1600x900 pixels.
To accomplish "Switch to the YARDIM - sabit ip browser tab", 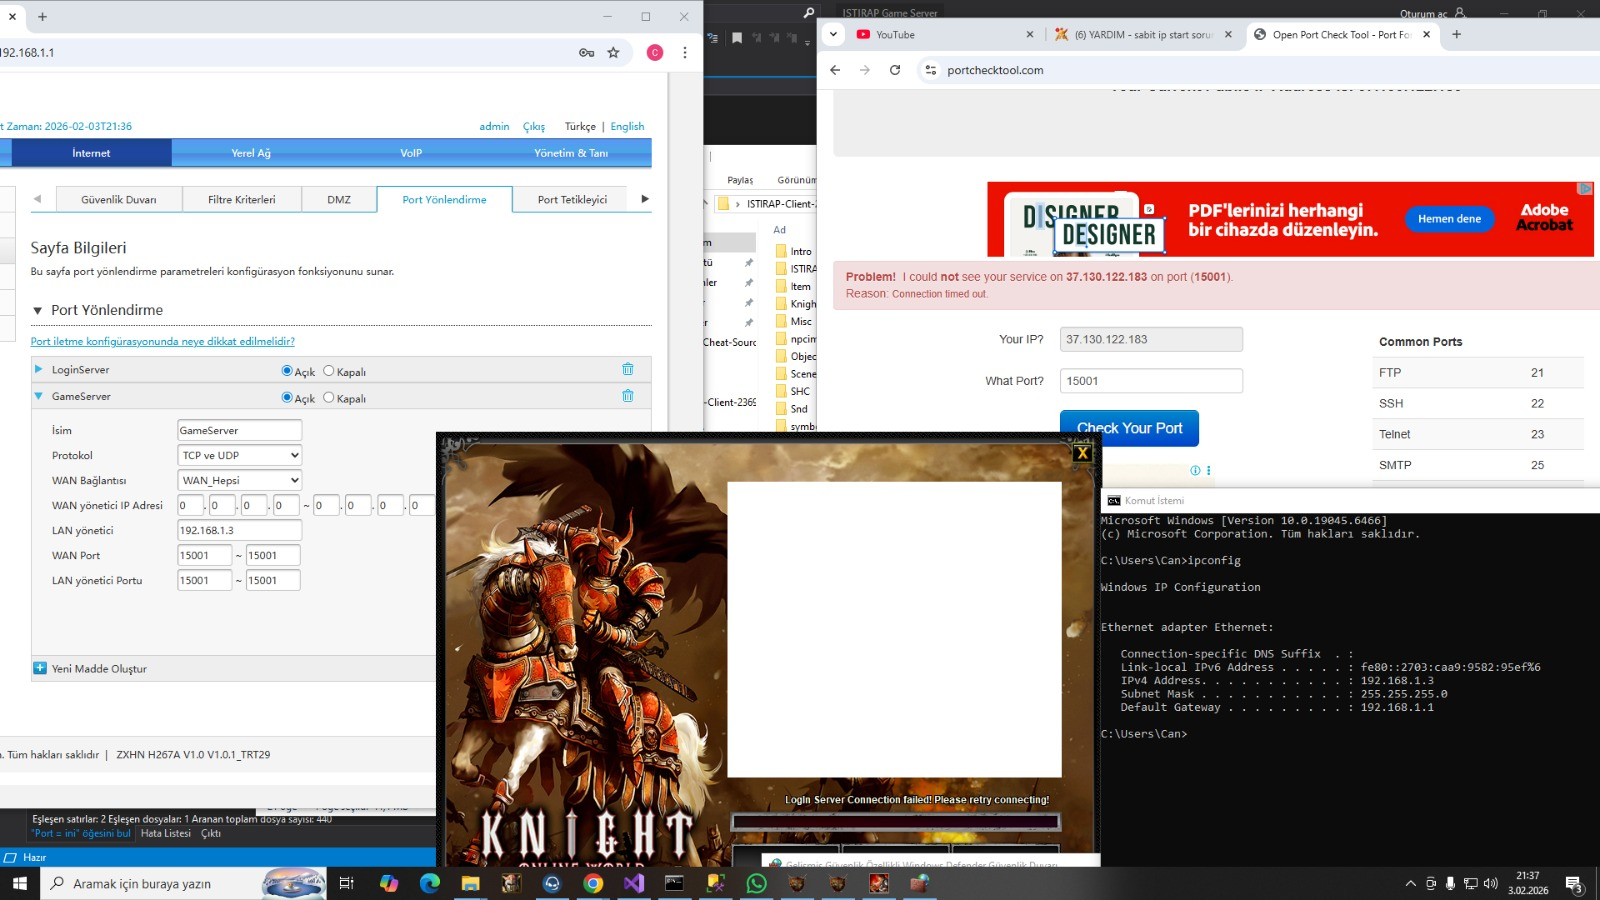I will [x=1143, y=34].
